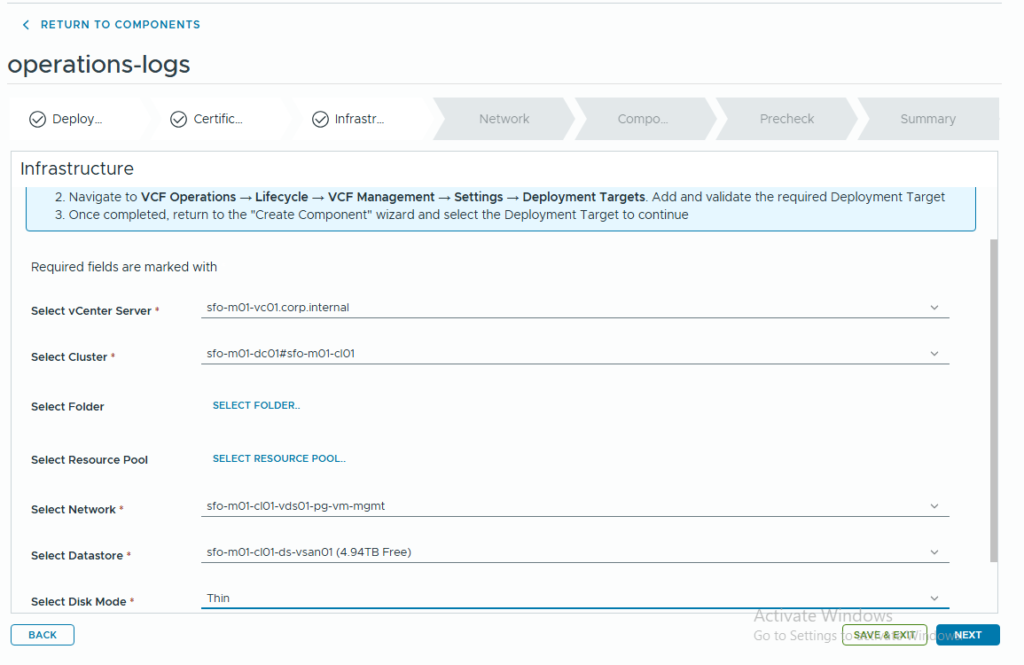Image resolution: width=1024 pixels, height=665 pixels.
Task: Click the vertical scrollbar in Infrastructure panel
Action: click(992, 400)
